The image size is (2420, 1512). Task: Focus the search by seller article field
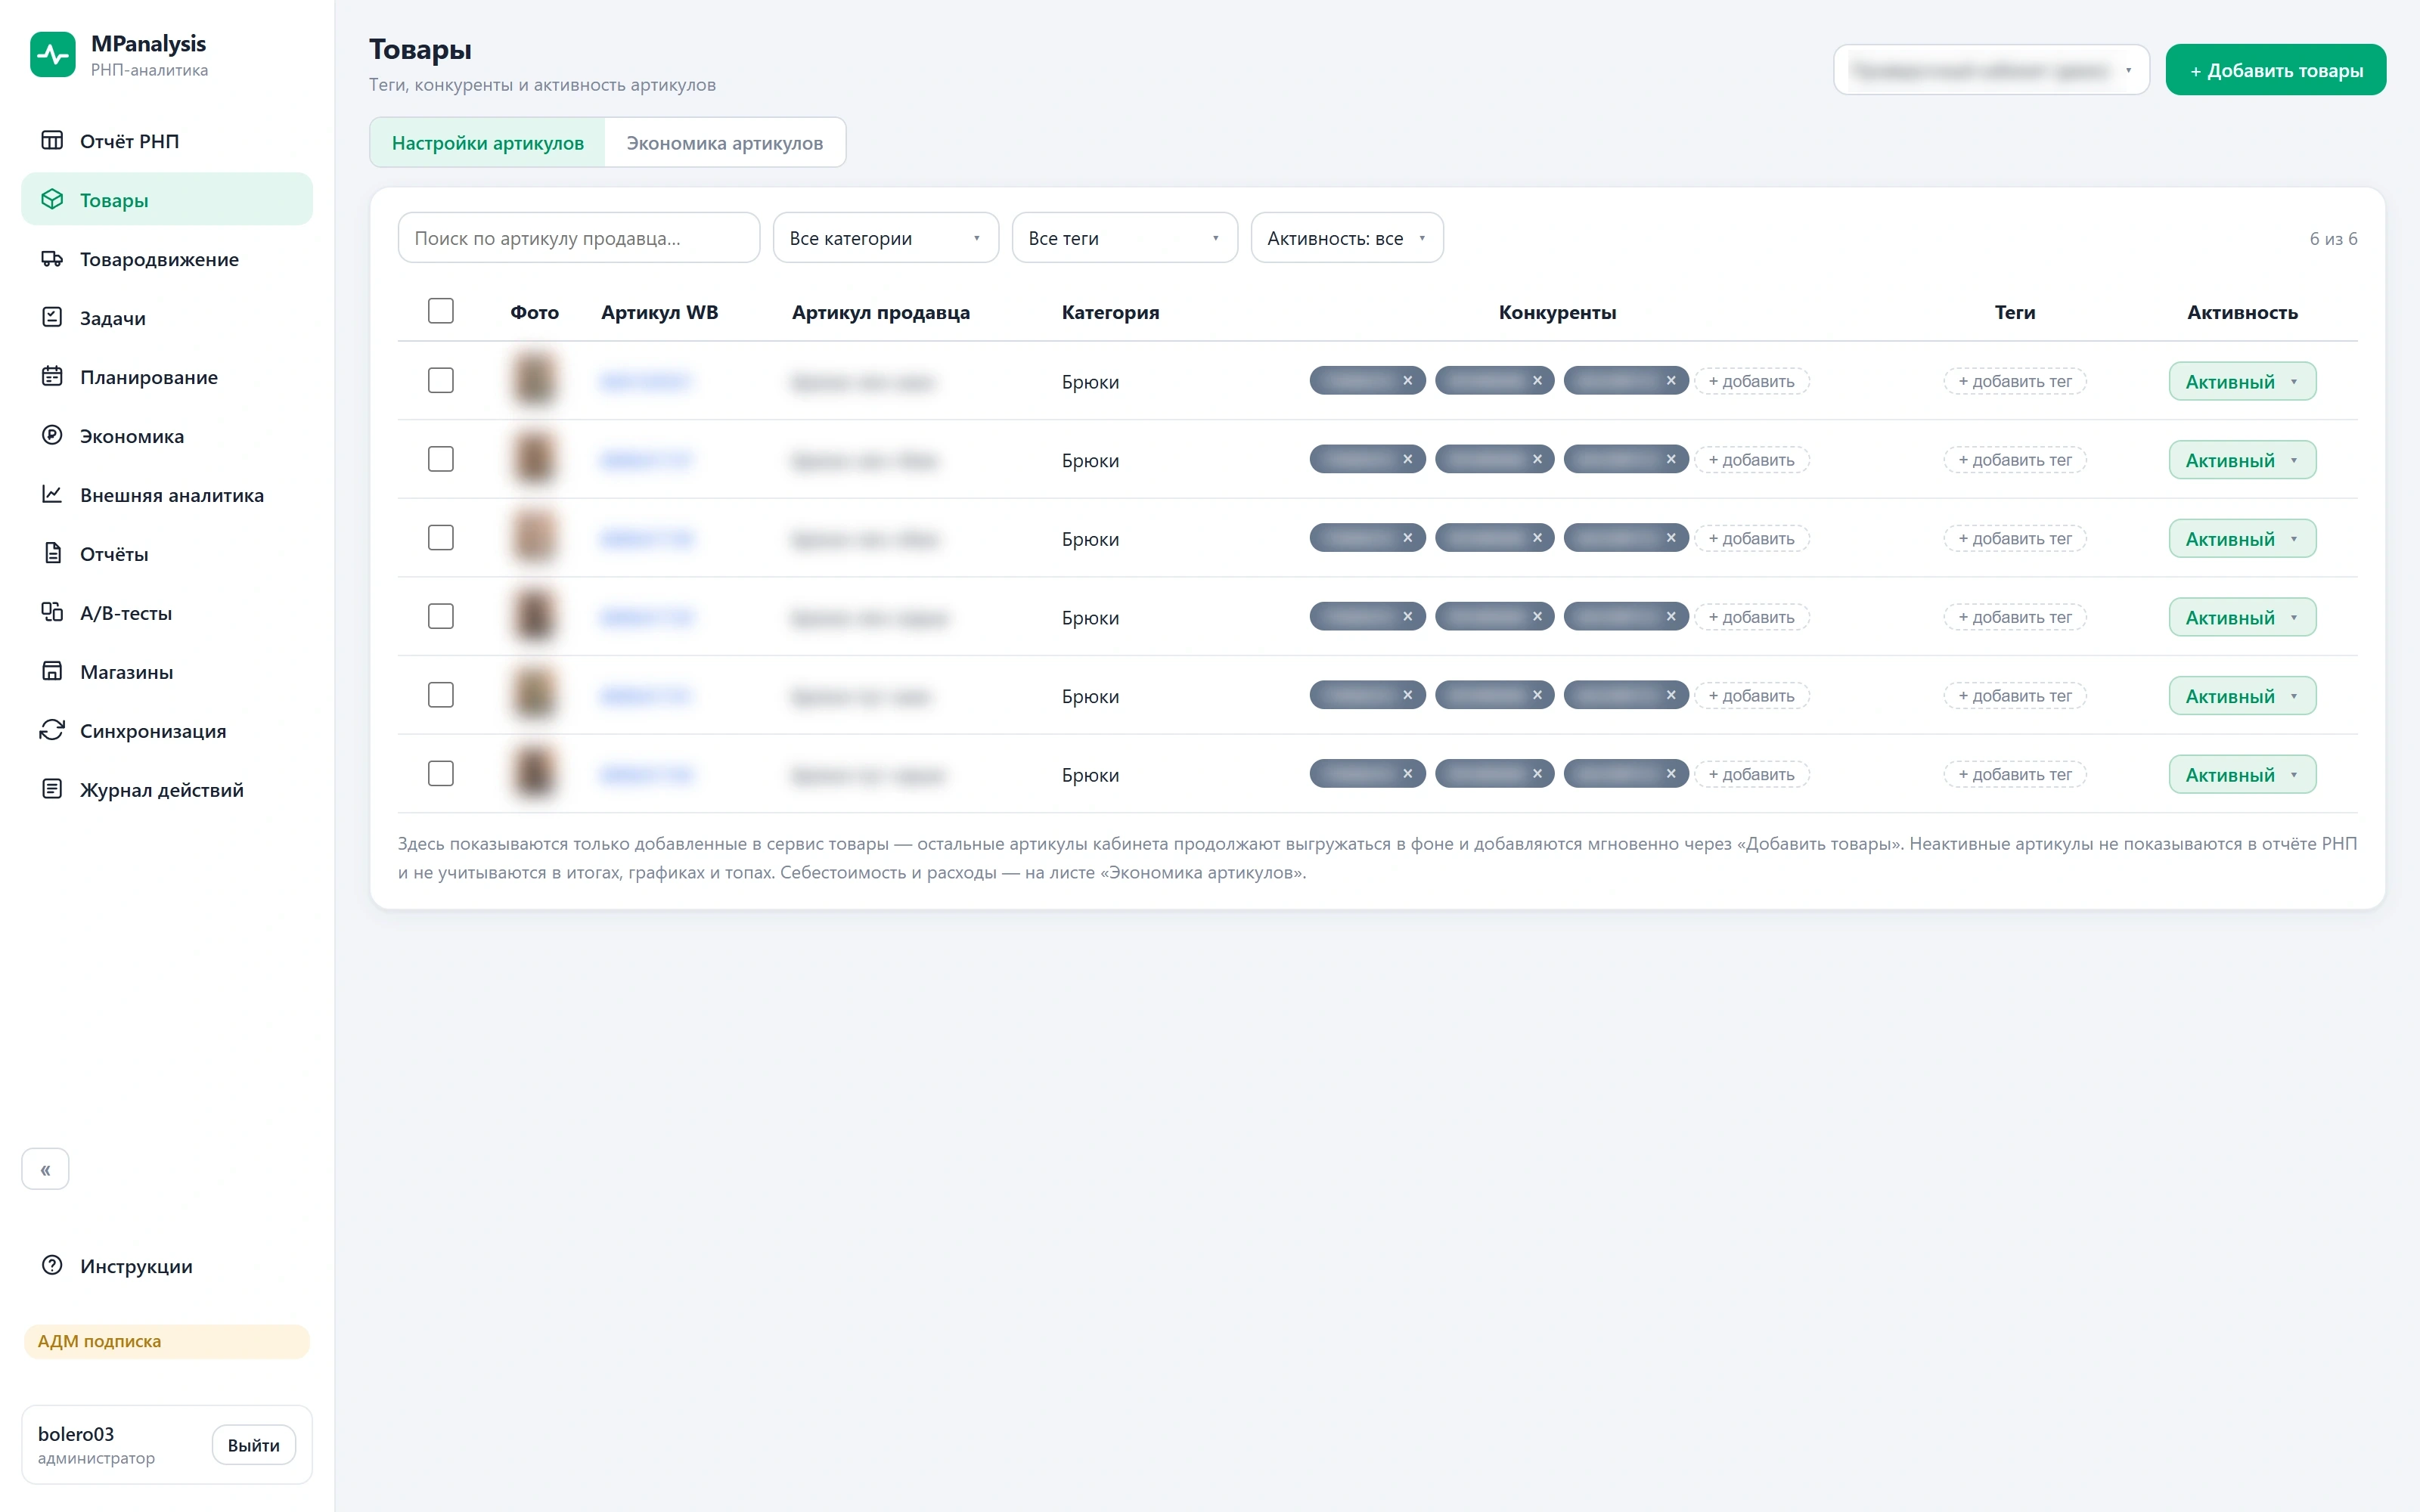579,238
